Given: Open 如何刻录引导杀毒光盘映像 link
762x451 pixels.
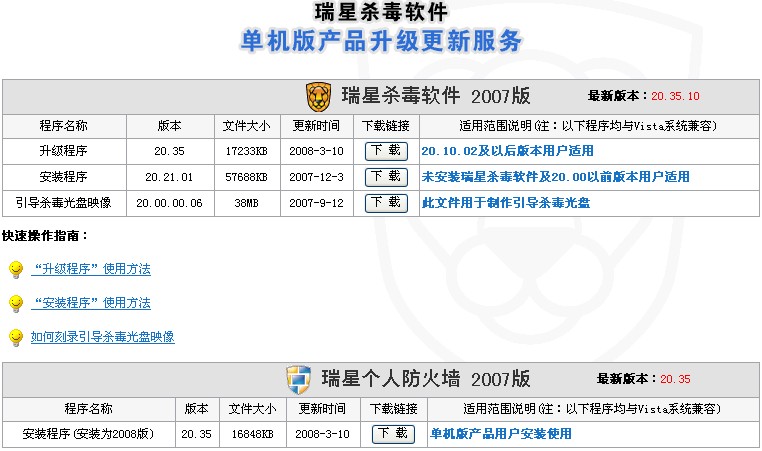Looking at the screenshot, I should click(103, 337).
